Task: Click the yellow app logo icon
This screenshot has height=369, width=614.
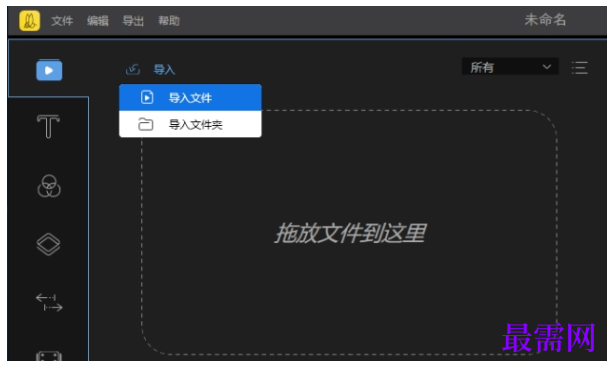Action: (x=30, y=20)
